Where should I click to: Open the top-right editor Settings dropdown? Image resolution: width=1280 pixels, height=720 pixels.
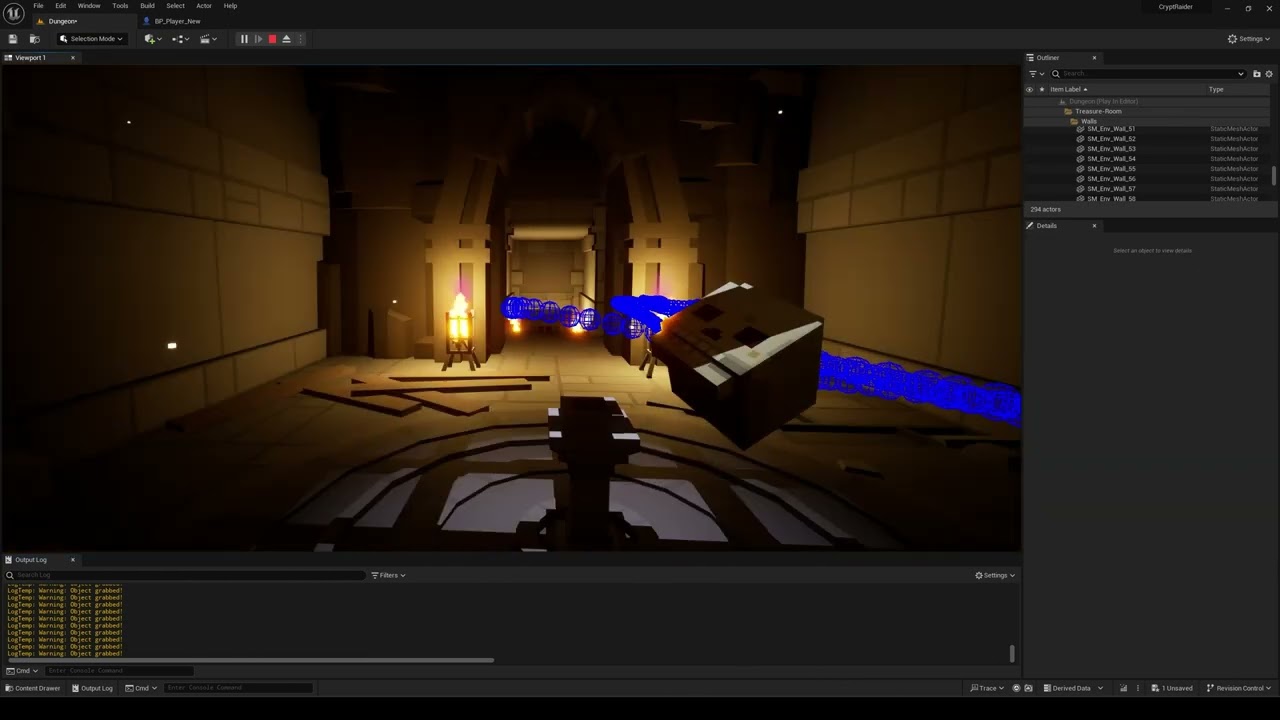pyautogui.click(x=1249, y=39)
